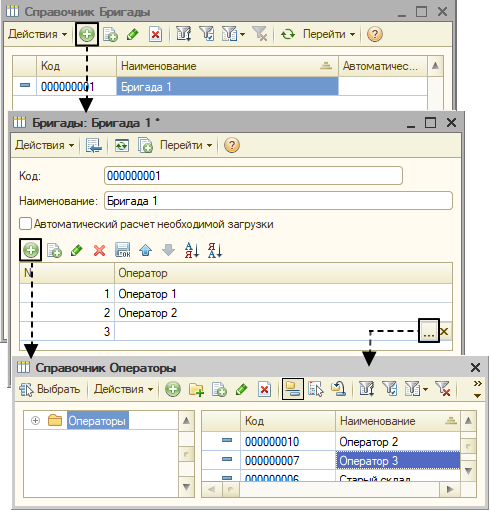Copy-add icon in Справочник Бригады toolbar

coord(110,34)
